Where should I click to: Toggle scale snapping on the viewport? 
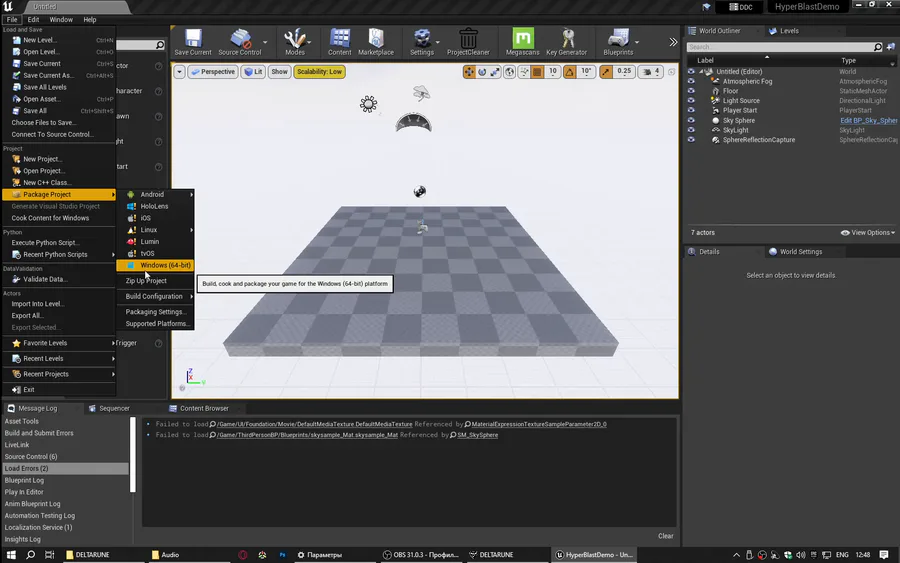click(x=606, y=72)
